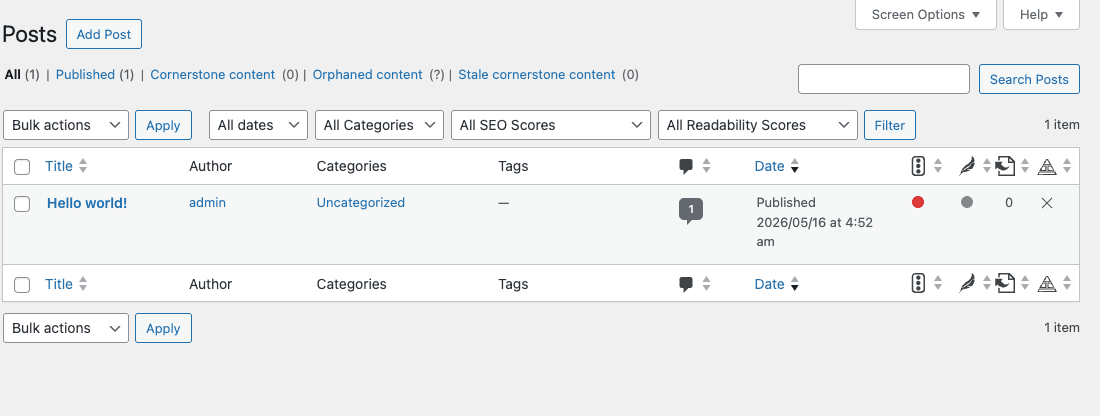Click the bottom Apply button

coord(163,328)
